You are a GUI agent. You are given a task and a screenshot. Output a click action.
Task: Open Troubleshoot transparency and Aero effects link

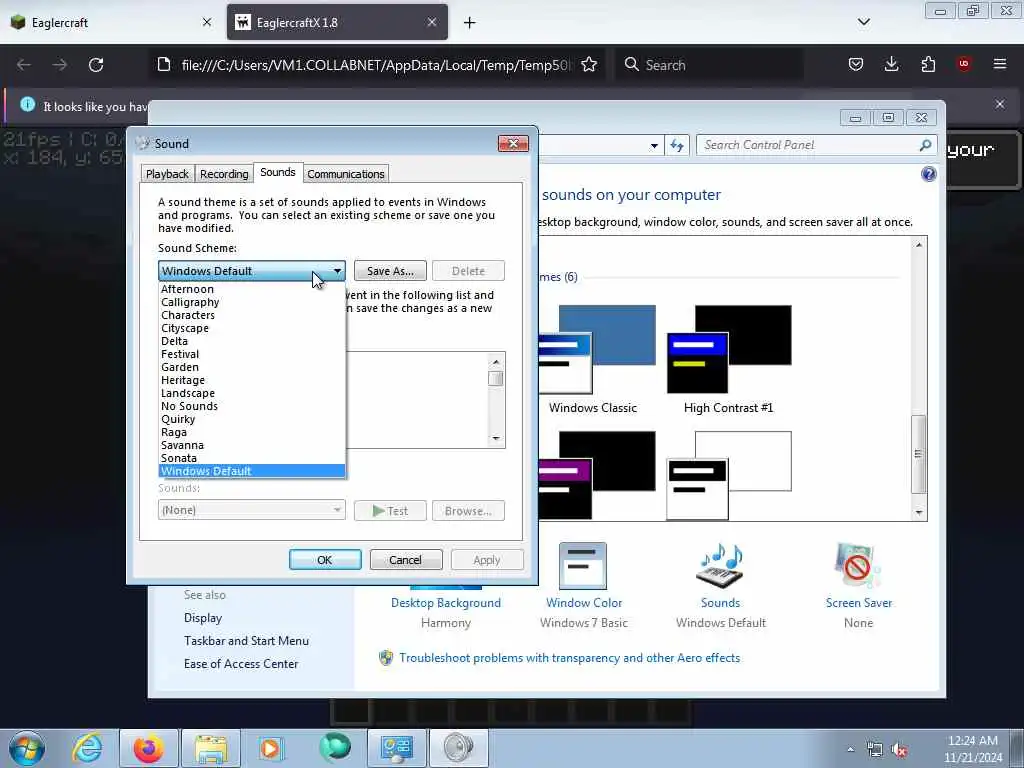coord(569,658)
